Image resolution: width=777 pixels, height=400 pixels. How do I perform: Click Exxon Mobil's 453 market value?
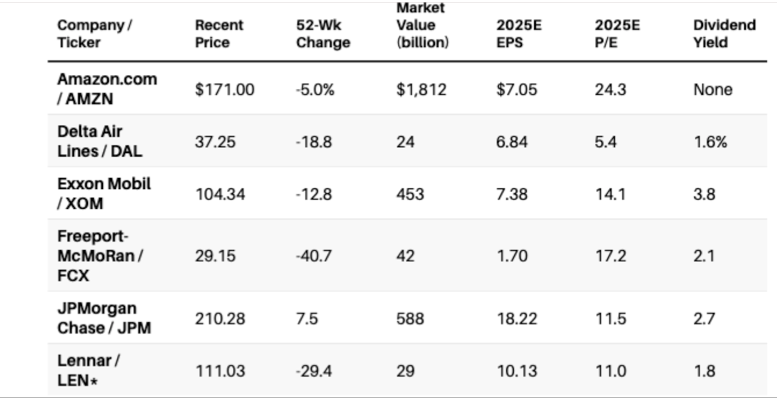(410, 194)
